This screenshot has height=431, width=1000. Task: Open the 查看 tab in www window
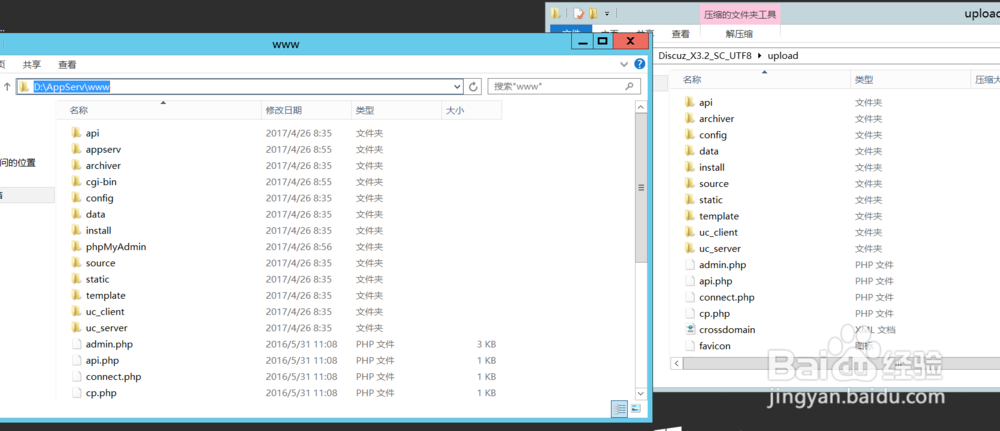click(67, 64)
